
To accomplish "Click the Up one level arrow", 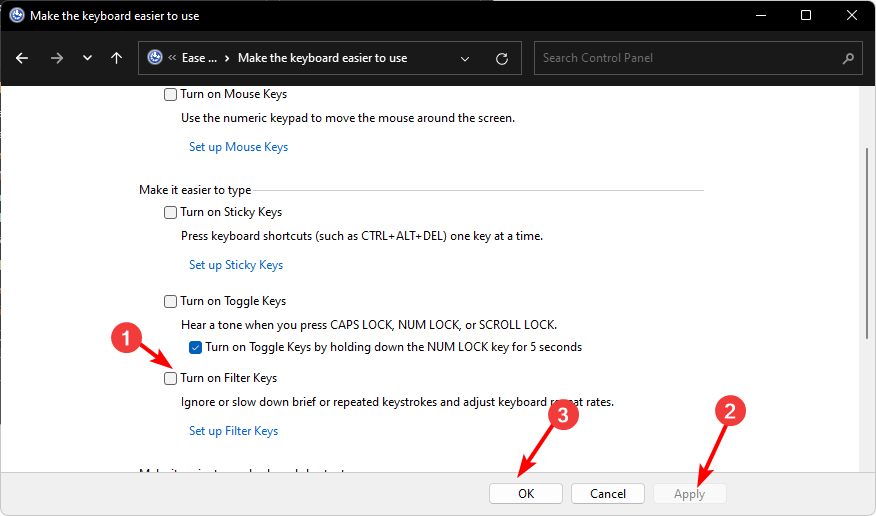I will coord(117,58).
